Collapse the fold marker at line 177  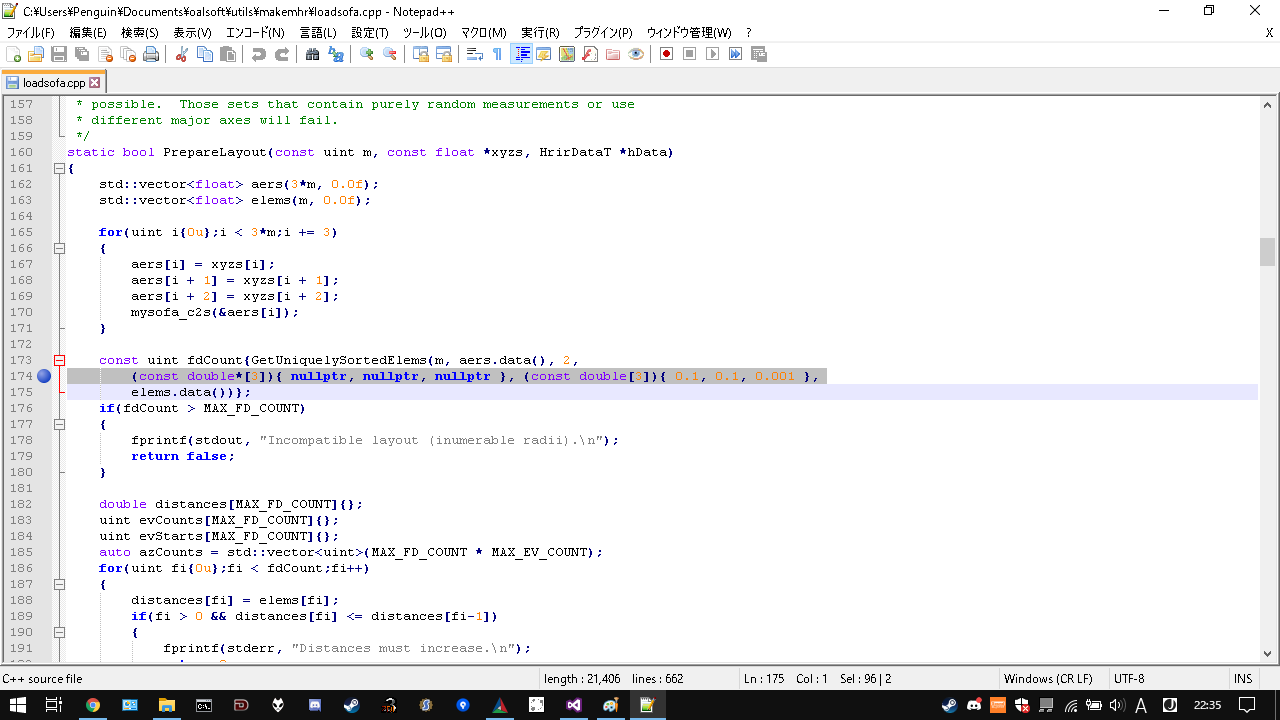click(x=58, y=424)
